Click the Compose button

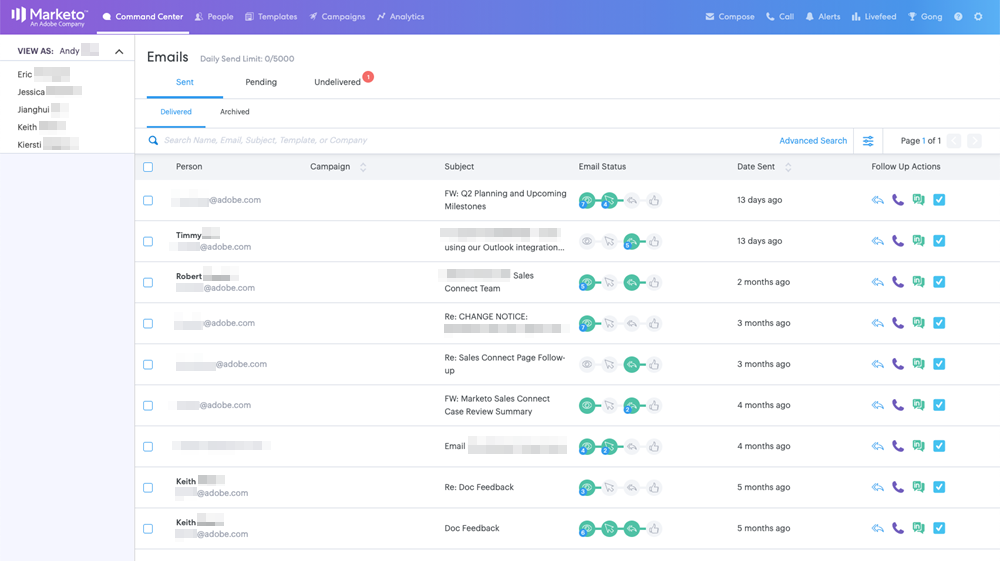tap(730, 17)
